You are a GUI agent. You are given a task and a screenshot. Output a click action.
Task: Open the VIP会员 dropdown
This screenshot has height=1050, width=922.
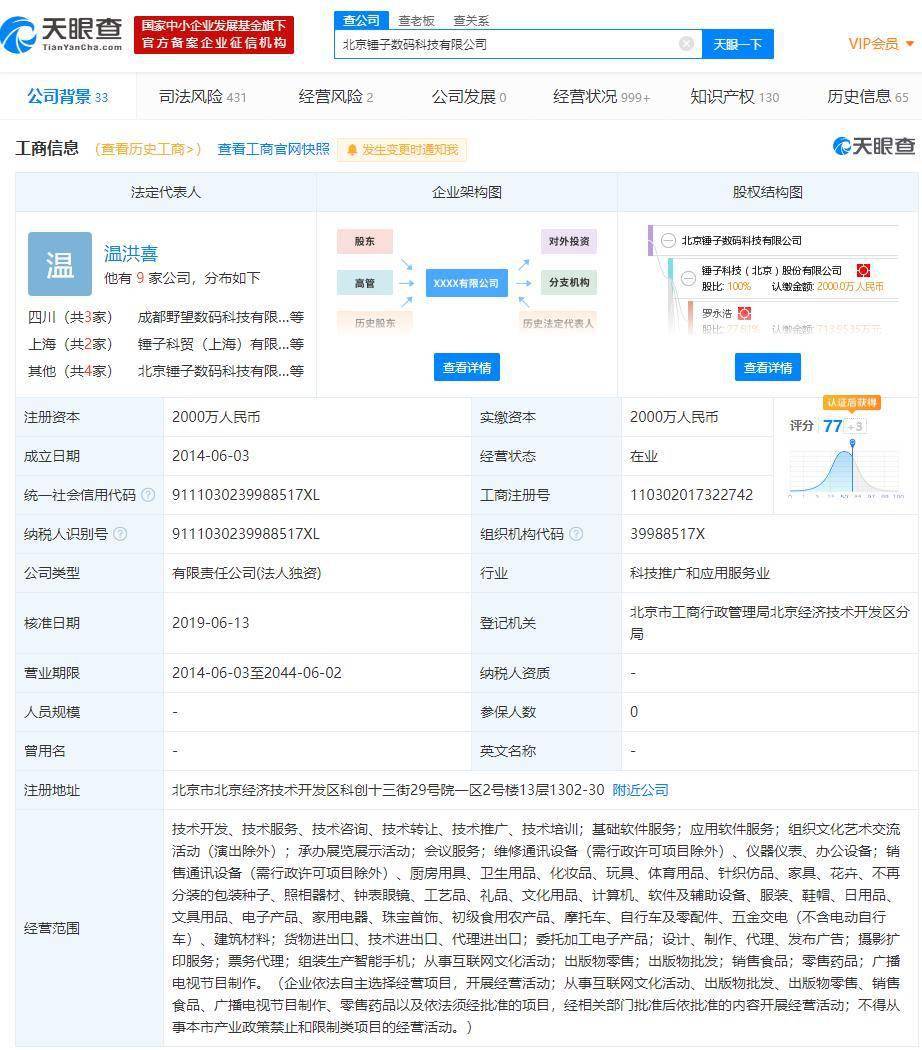[875, 44]
